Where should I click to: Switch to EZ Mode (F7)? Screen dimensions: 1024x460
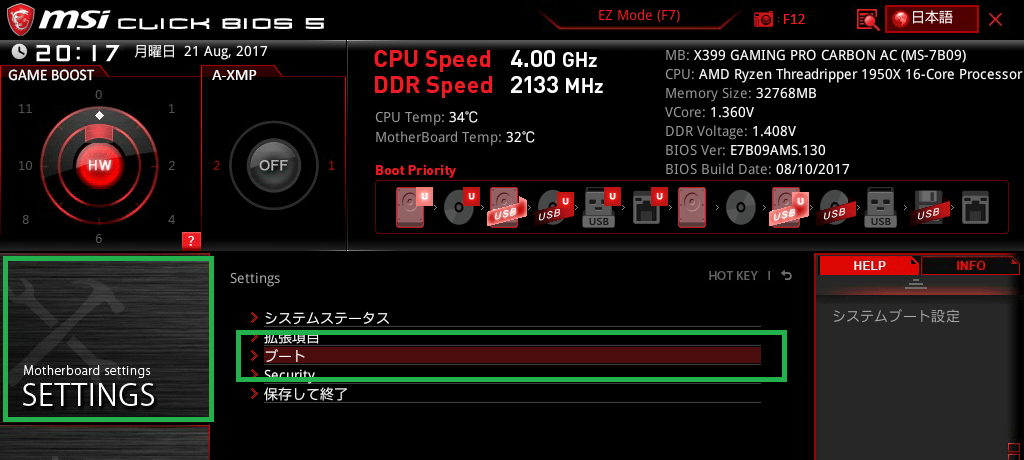click(x=639, y=16)
